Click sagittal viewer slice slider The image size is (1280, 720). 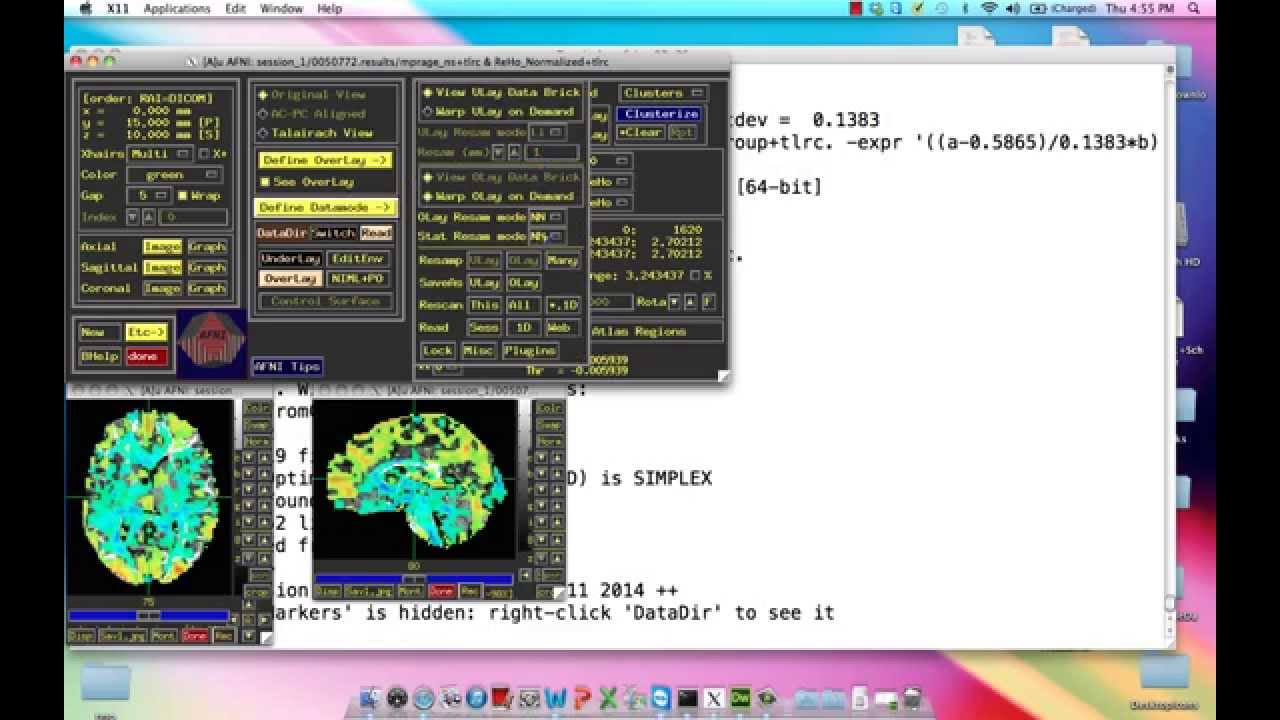tap(413, 579)
